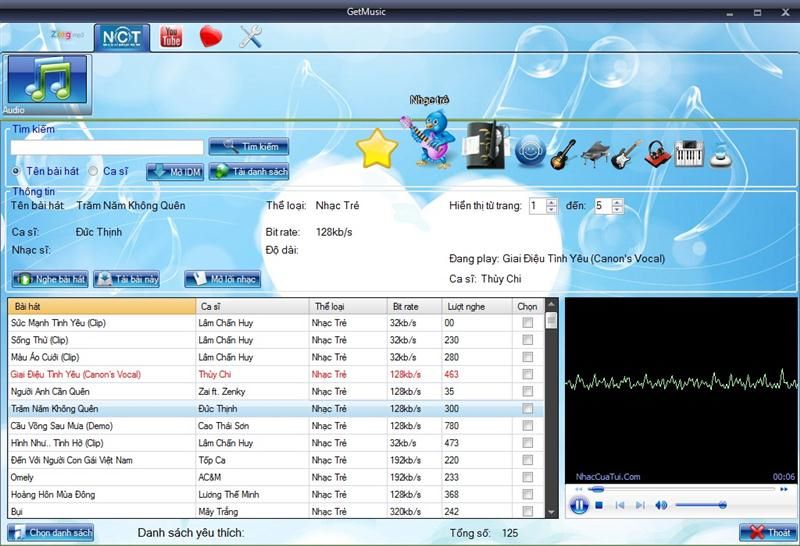Choose the grand piano genre icon
This screenshot has width=800, height=546.
pos(594,154)
